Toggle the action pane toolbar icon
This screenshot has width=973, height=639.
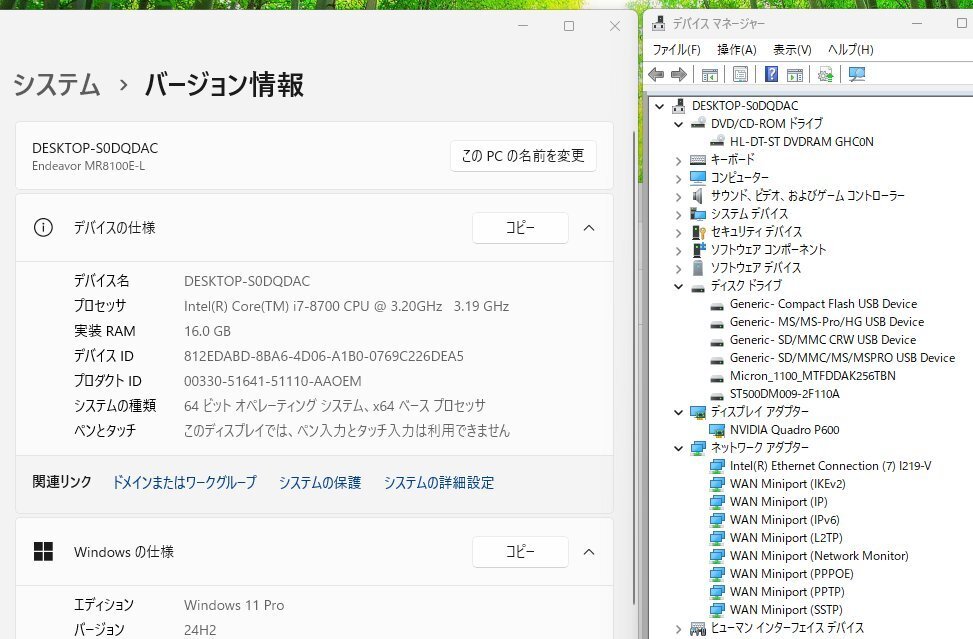coord(795,74)
